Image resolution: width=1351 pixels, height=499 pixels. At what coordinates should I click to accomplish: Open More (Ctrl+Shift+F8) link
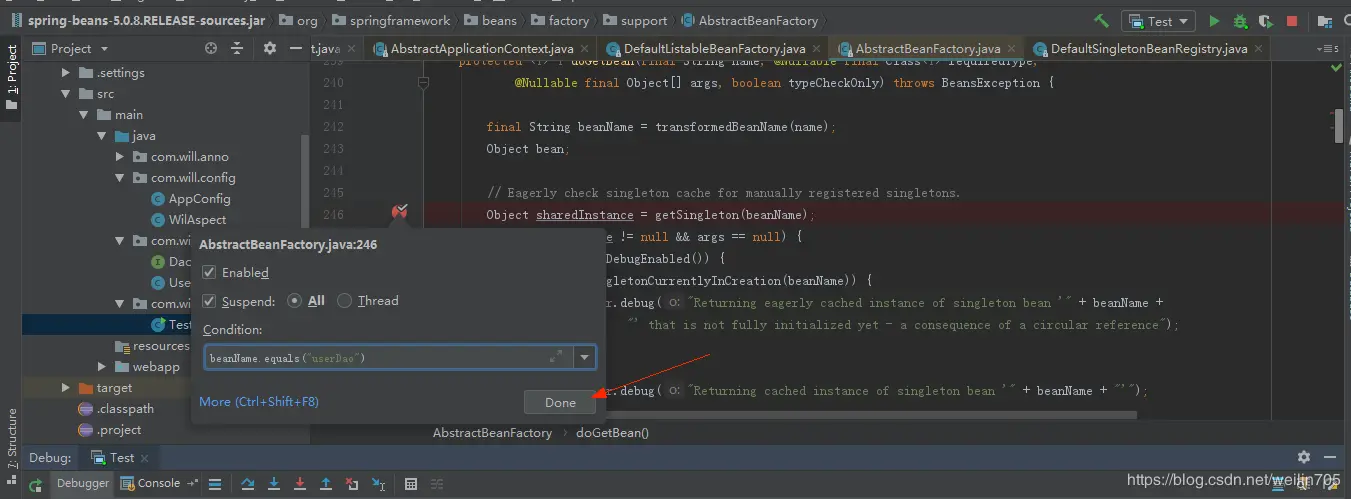coord(259,401)
